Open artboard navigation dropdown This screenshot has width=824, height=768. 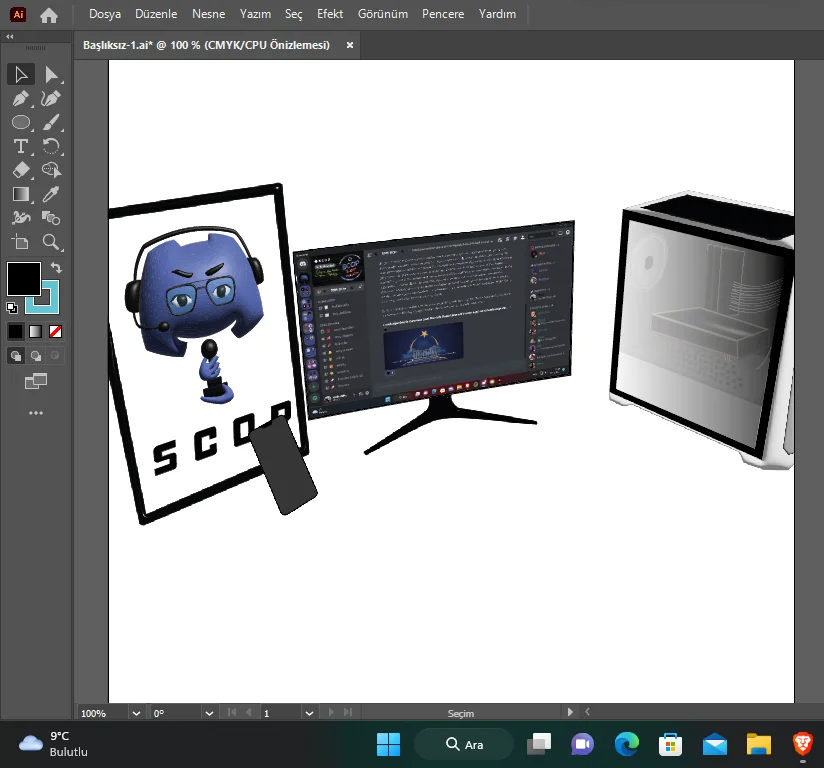click(x=310, y=713)
